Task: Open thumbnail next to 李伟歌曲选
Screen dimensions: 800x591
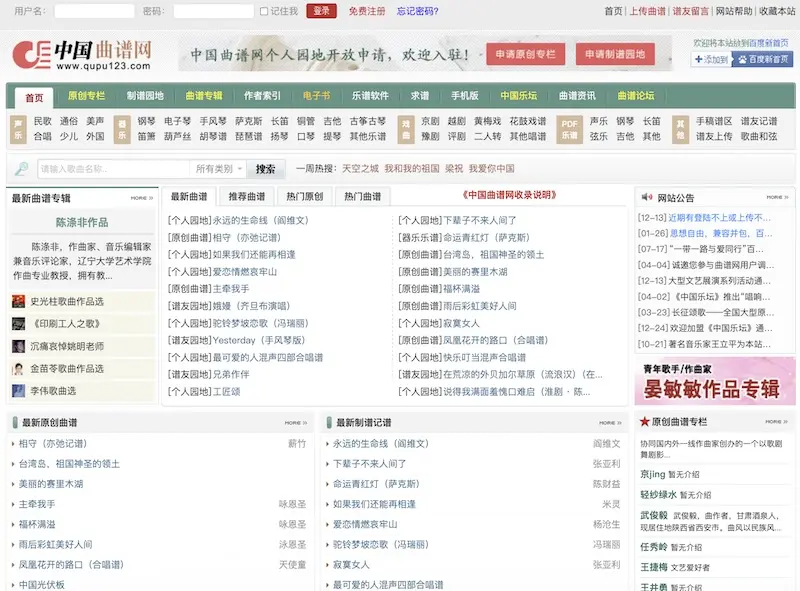Action: tap(18, 391)
